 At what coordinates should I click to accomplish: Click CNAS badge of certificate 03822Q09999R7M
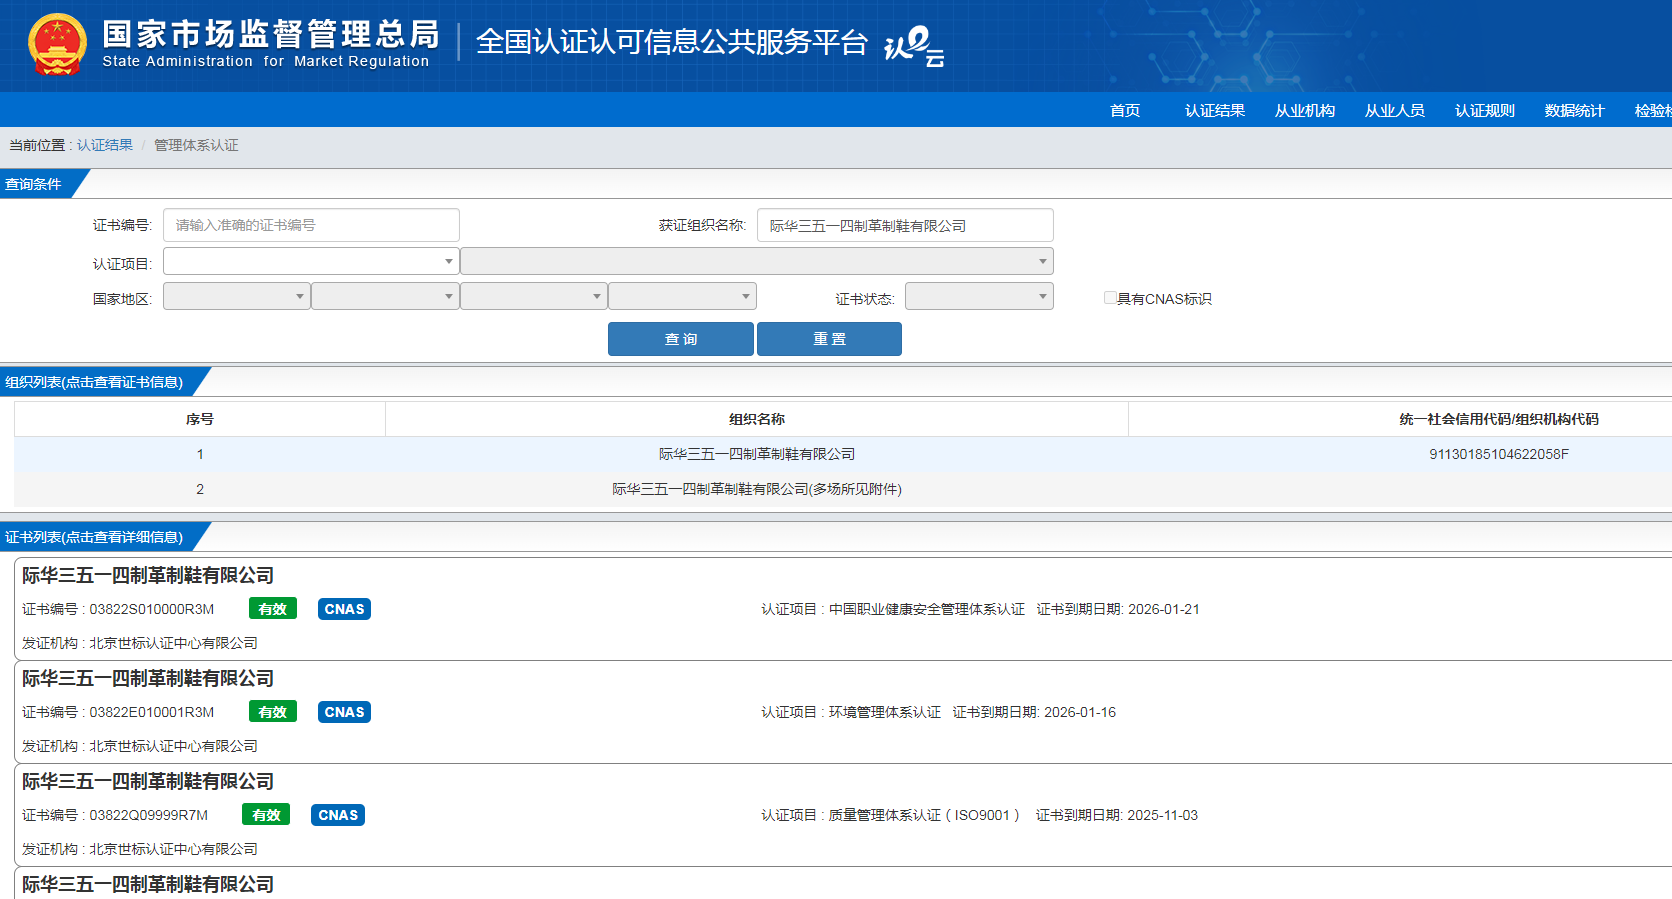[338, 815]
